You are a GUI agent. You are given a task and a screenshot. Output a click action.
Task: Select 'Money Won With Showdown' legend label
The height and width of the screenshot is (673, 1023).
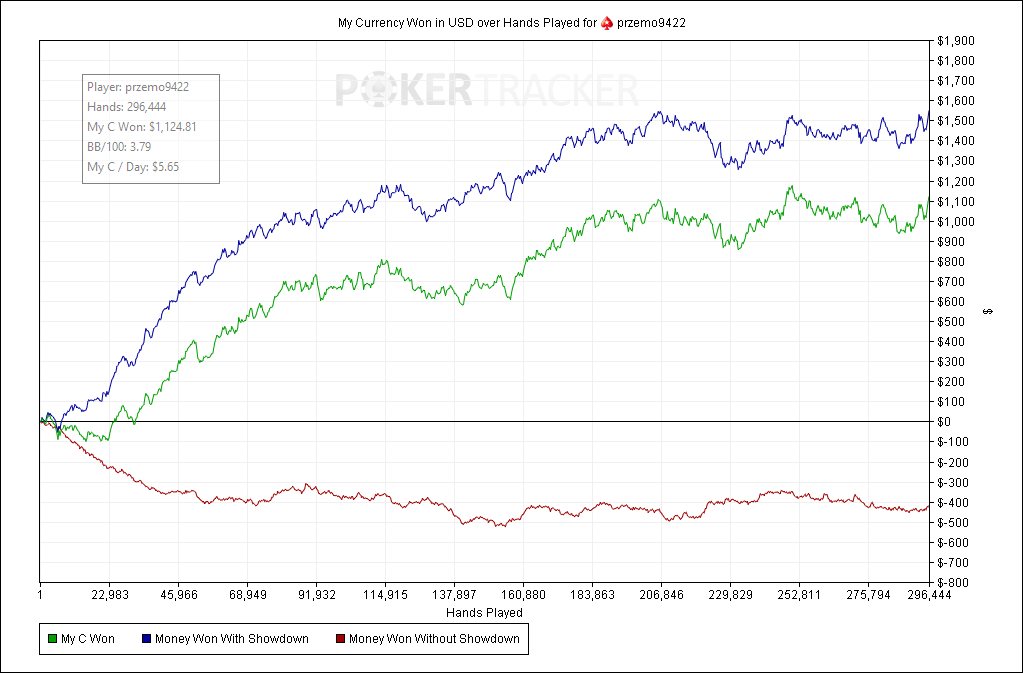click(232, 639)
